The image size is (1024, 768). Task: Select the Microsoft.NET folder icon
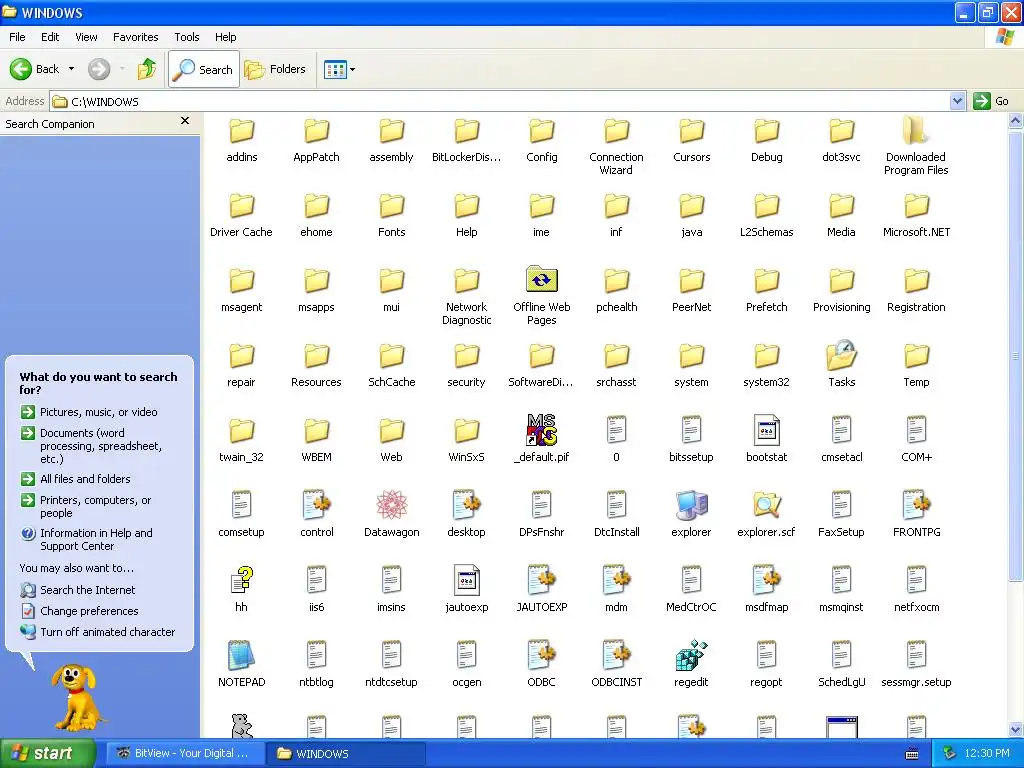916,206
